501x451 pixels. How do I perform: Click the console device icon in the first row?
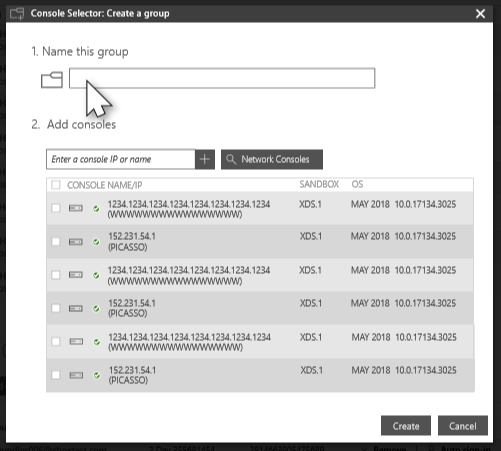(76, 208)
